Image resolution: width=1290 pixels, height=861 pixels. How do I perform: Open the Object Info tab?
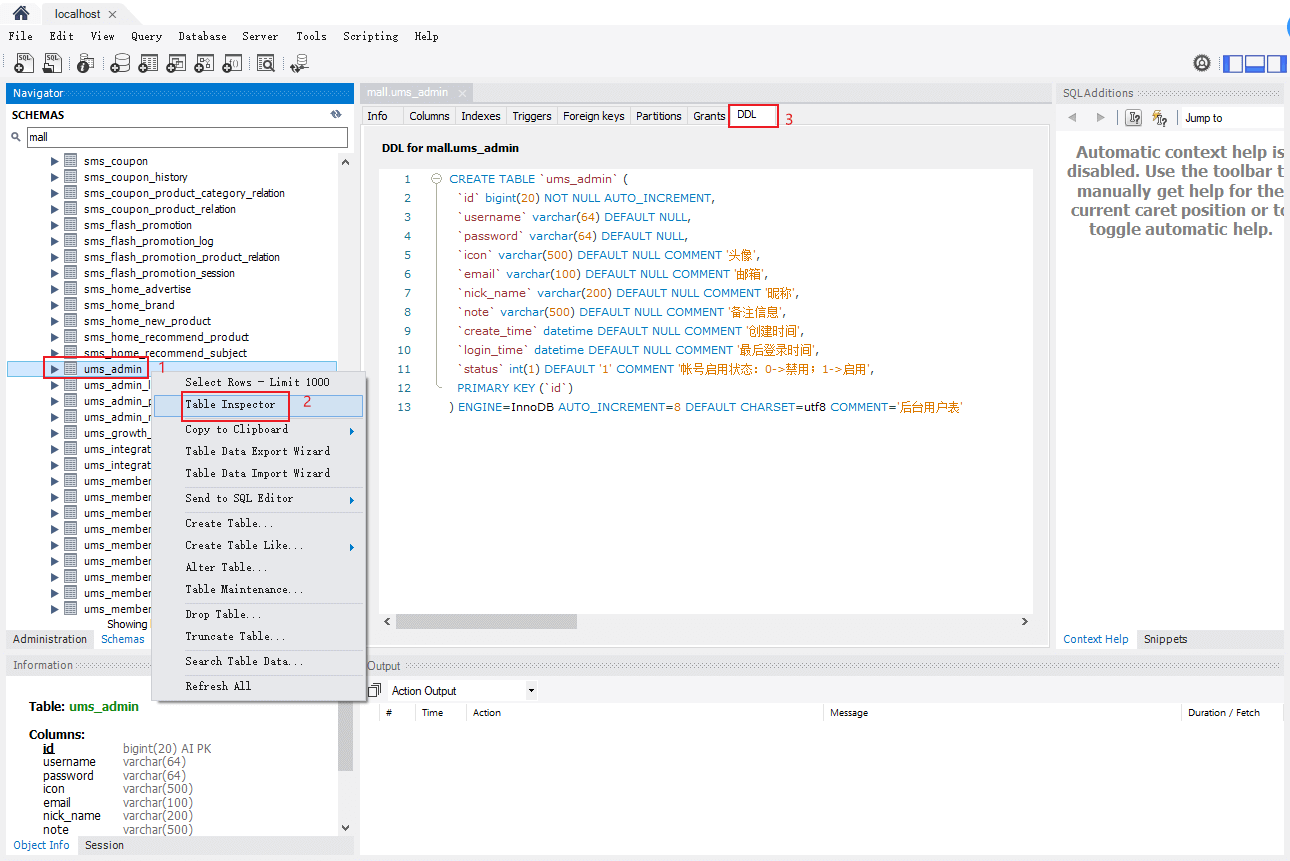point(41,845)
